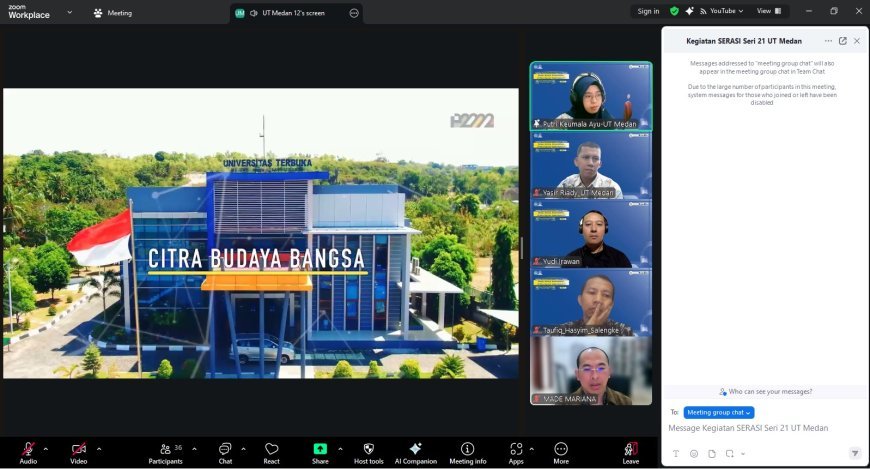Image resolution: width=870 pixels, height=469 pixels.
Task: Expand the Zoom Workplace dropdown chevron
Action: pos(70,13)
